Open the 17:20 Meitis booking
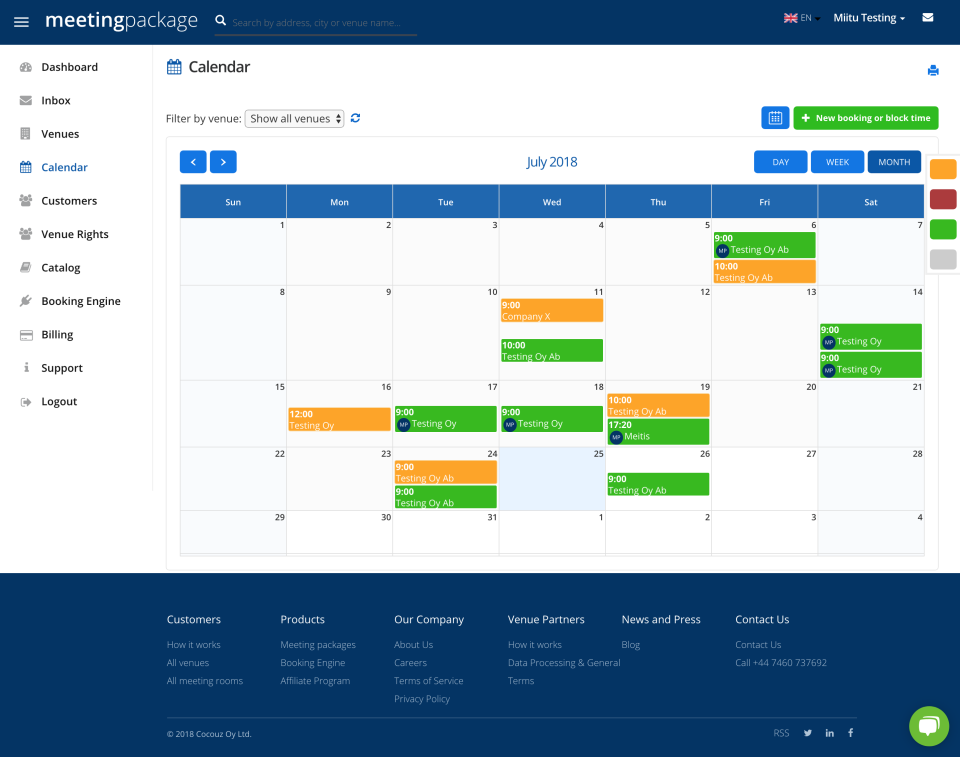 click(x=658, y=431)
